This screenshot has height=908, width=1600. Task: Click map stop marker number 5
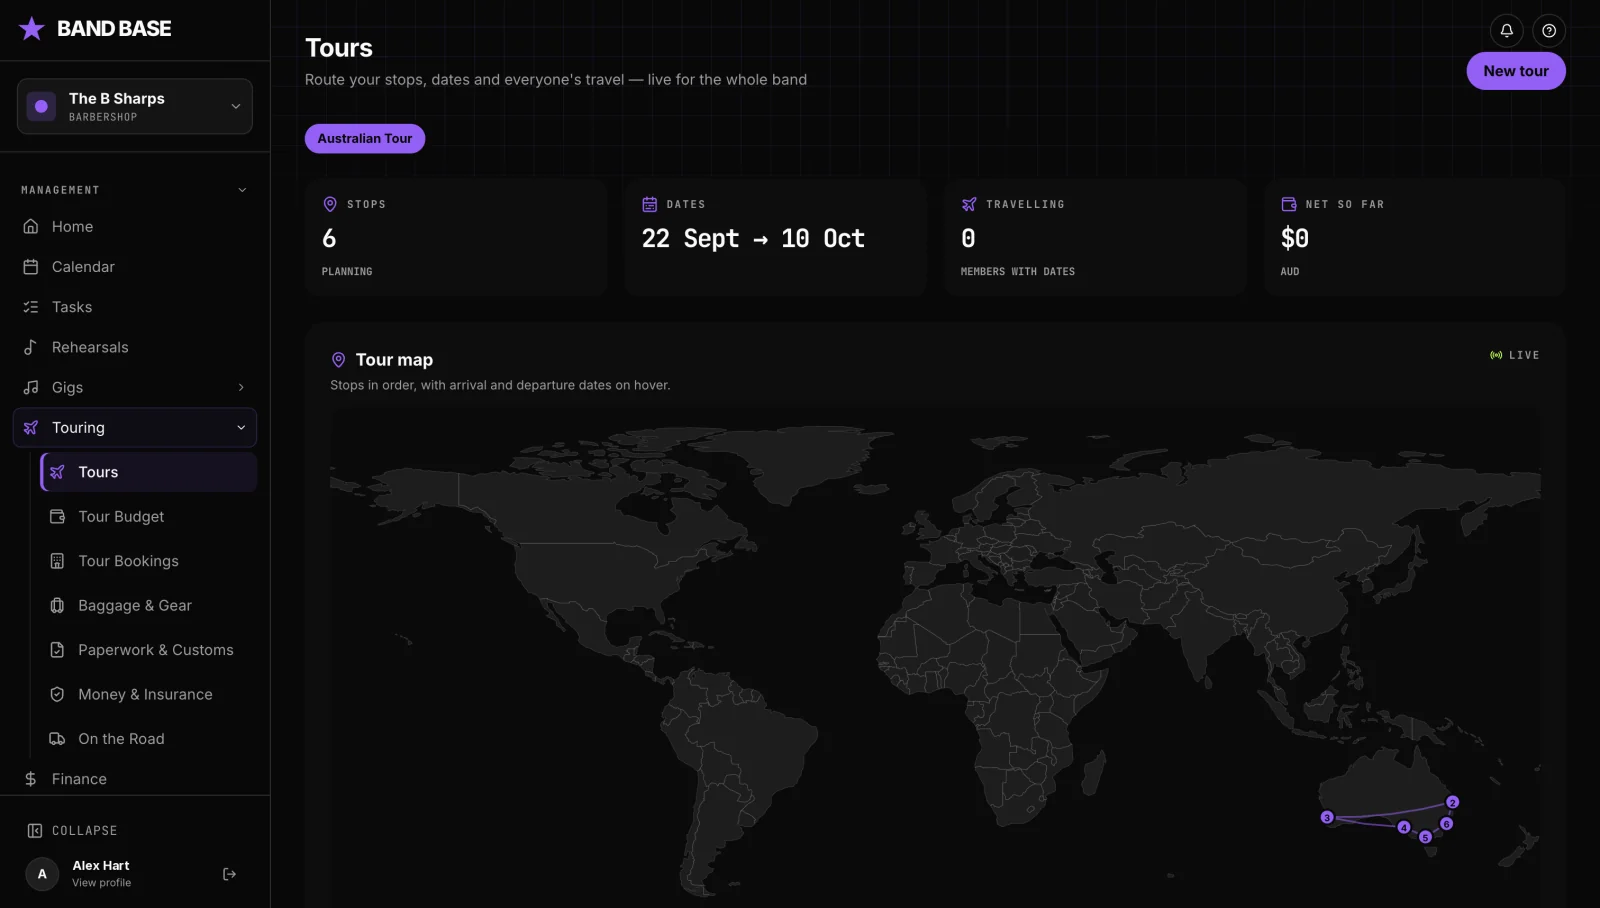pyautogui.click(x=1425, y=837)
